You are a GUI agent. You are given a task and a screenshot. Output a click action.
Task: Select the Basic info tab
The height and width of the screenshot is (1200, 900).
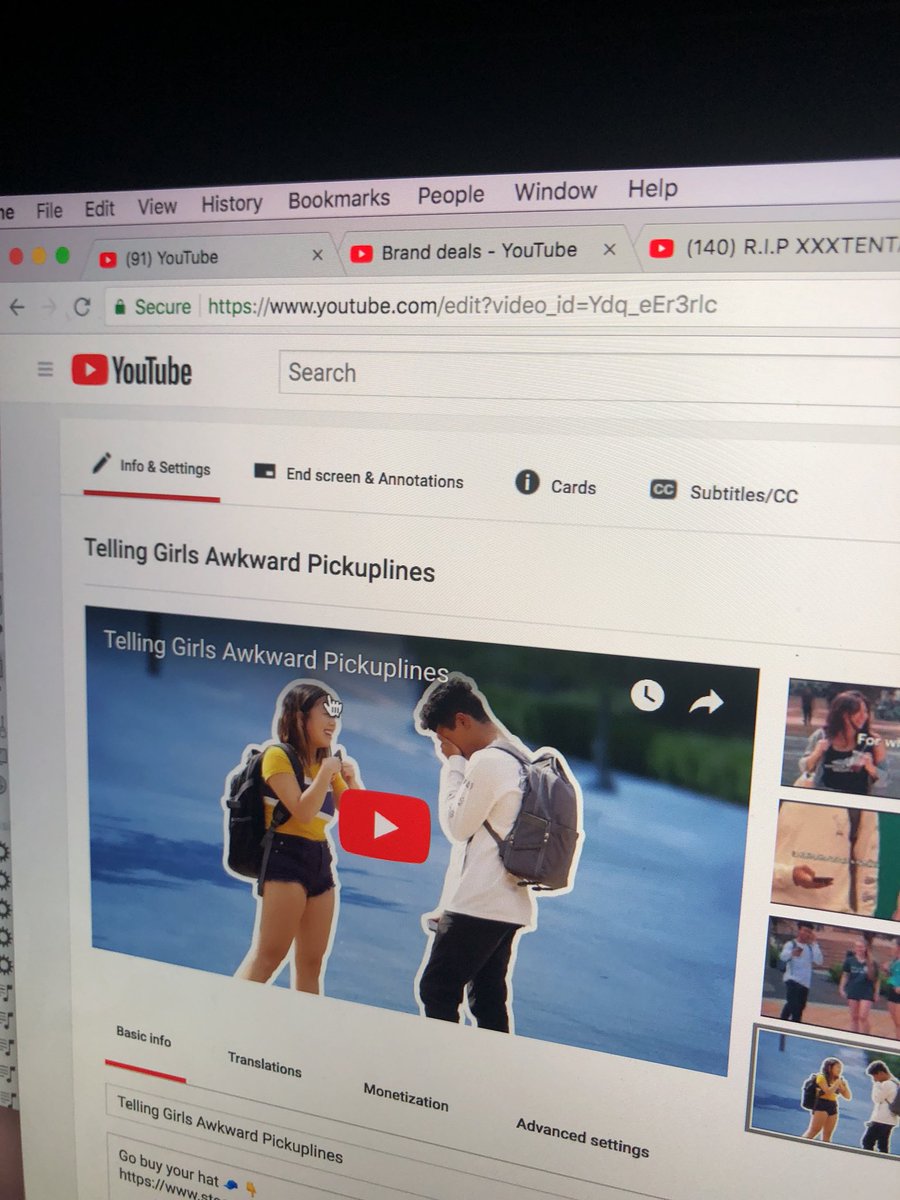tap(144, 1037)
